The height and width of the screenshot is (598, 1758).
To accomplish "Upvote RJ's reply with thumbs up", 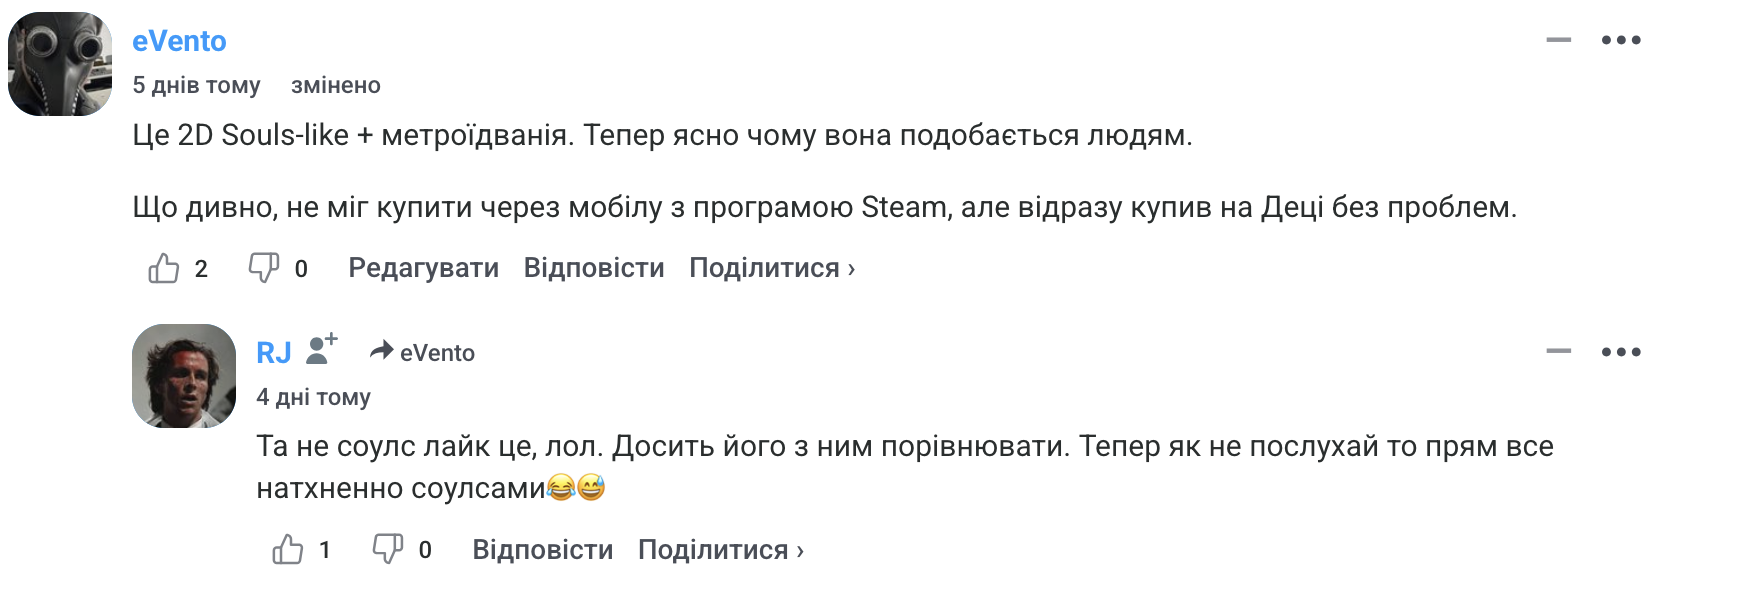I will pos(288,549).
